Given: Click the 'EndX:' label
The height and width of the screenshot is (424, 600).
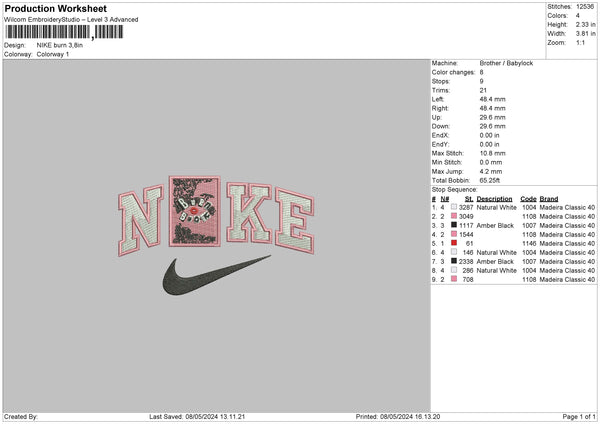Looking at the screenshot, I should 440,135.
